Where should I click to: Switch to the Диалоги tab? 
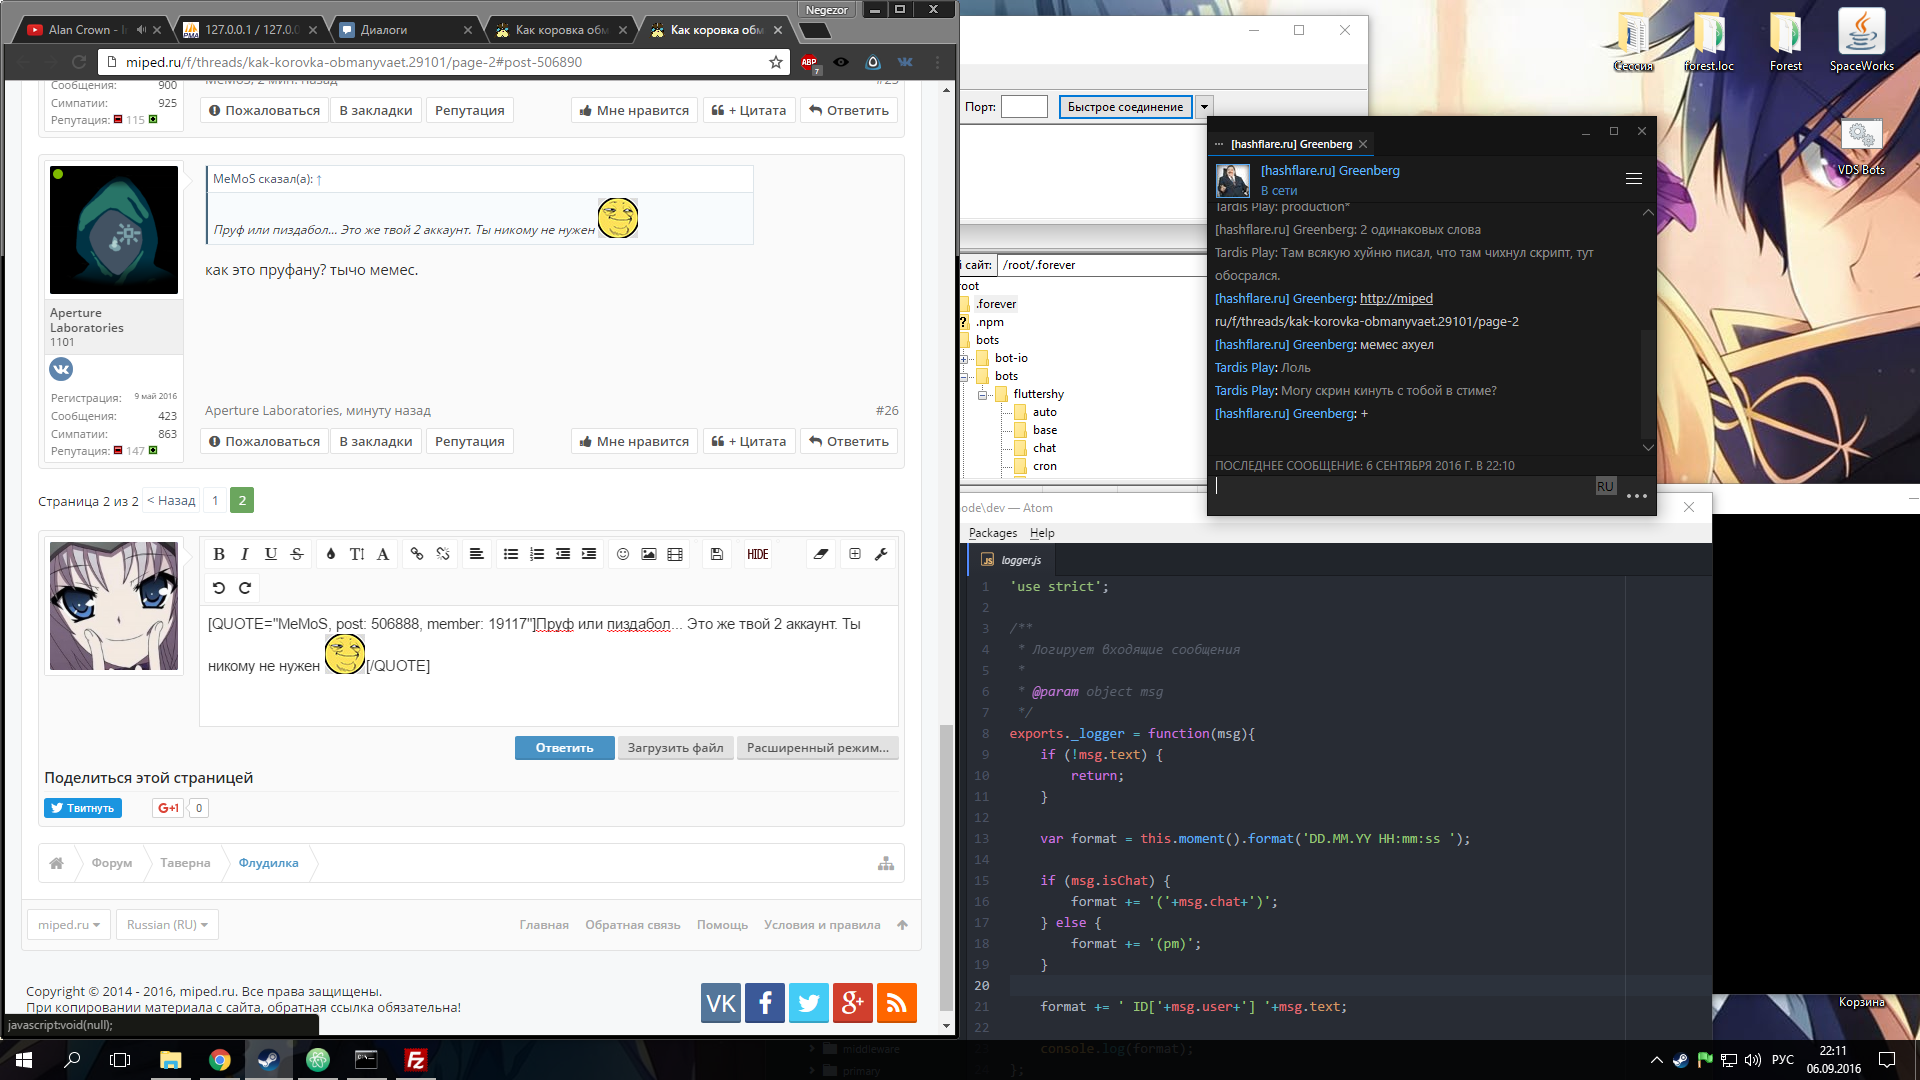(405, 30)
